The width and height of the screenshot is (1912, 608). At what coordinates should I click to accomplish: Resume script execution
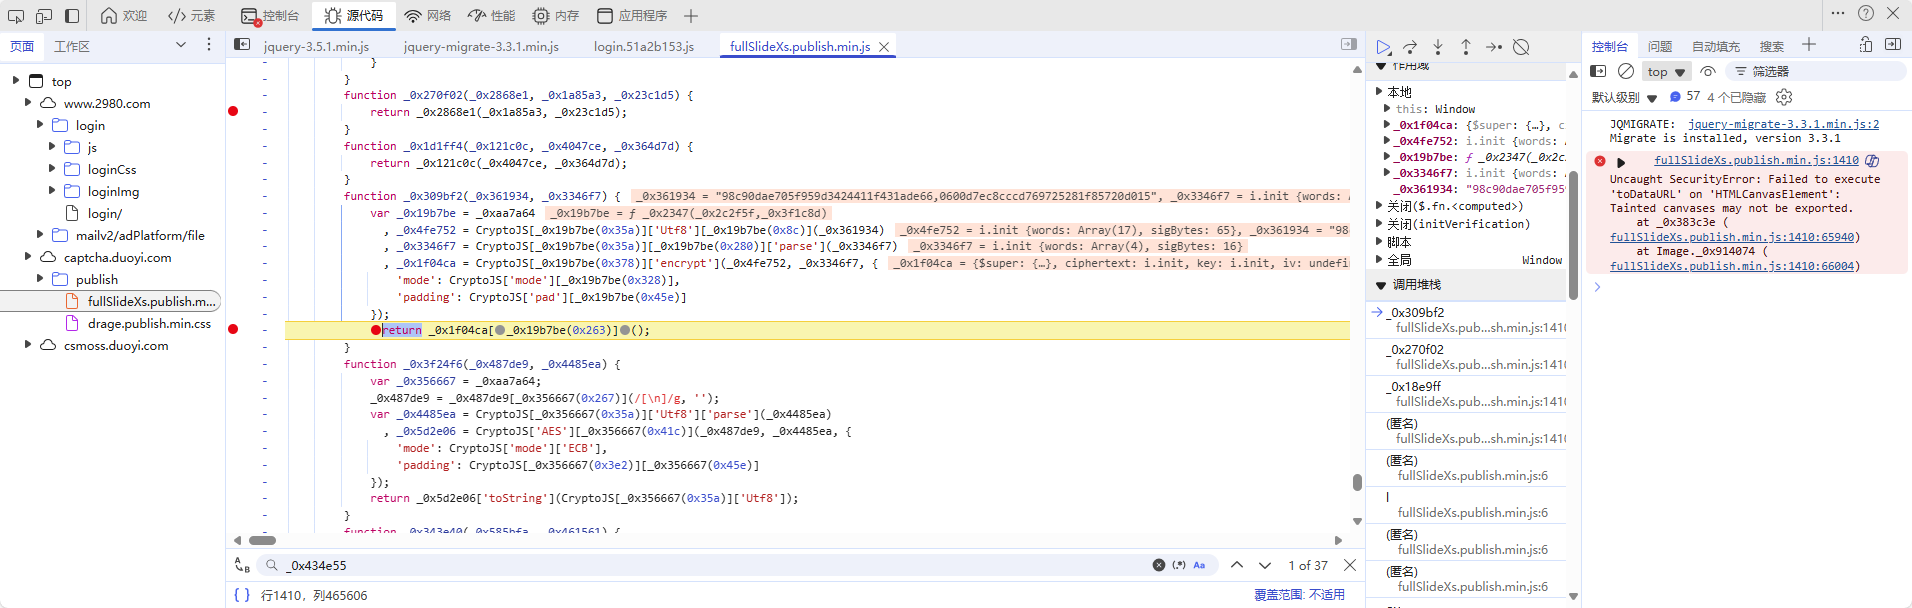pyautogui.click(x=1383, y=47)
